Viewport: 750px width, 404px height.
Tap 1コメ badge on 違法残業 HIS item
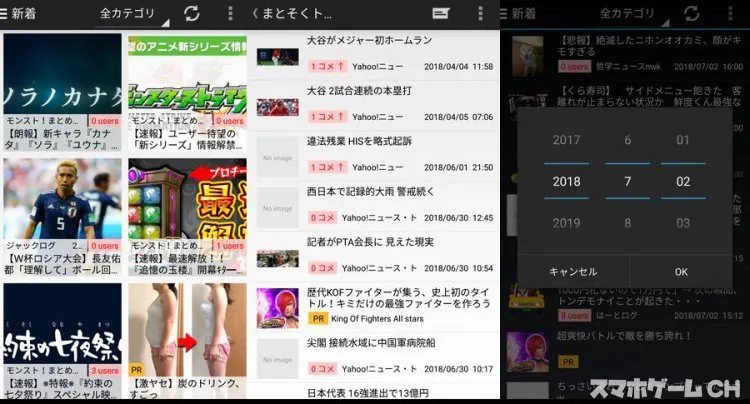pos(328,167)
